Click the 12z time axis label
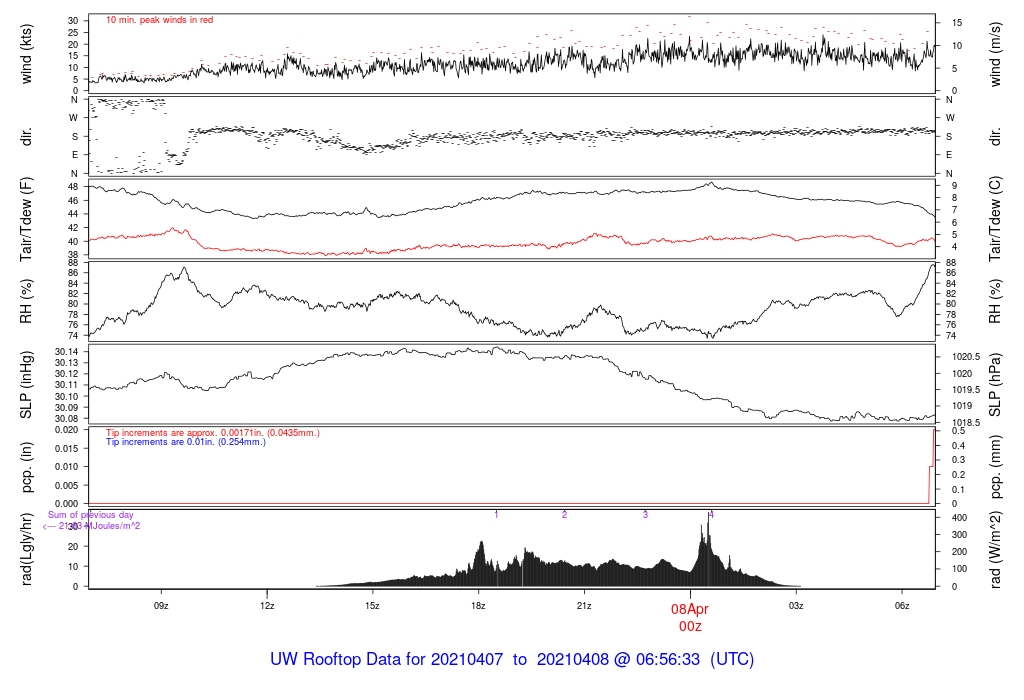The width and height of the screenshot is (1024, 700). 266,606
